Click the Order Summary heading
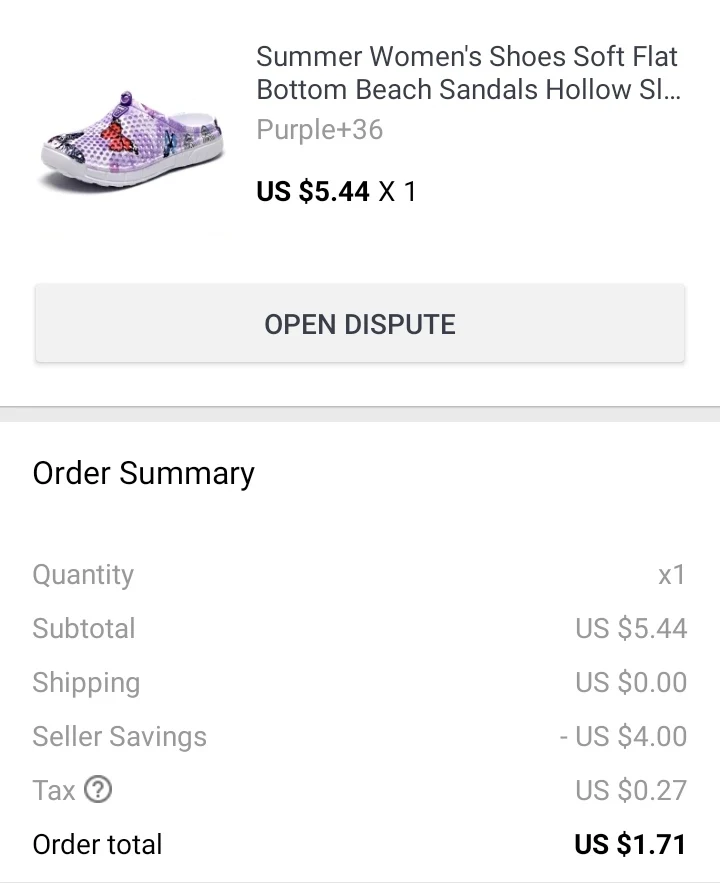720x891 pixels. click(144, 473)
